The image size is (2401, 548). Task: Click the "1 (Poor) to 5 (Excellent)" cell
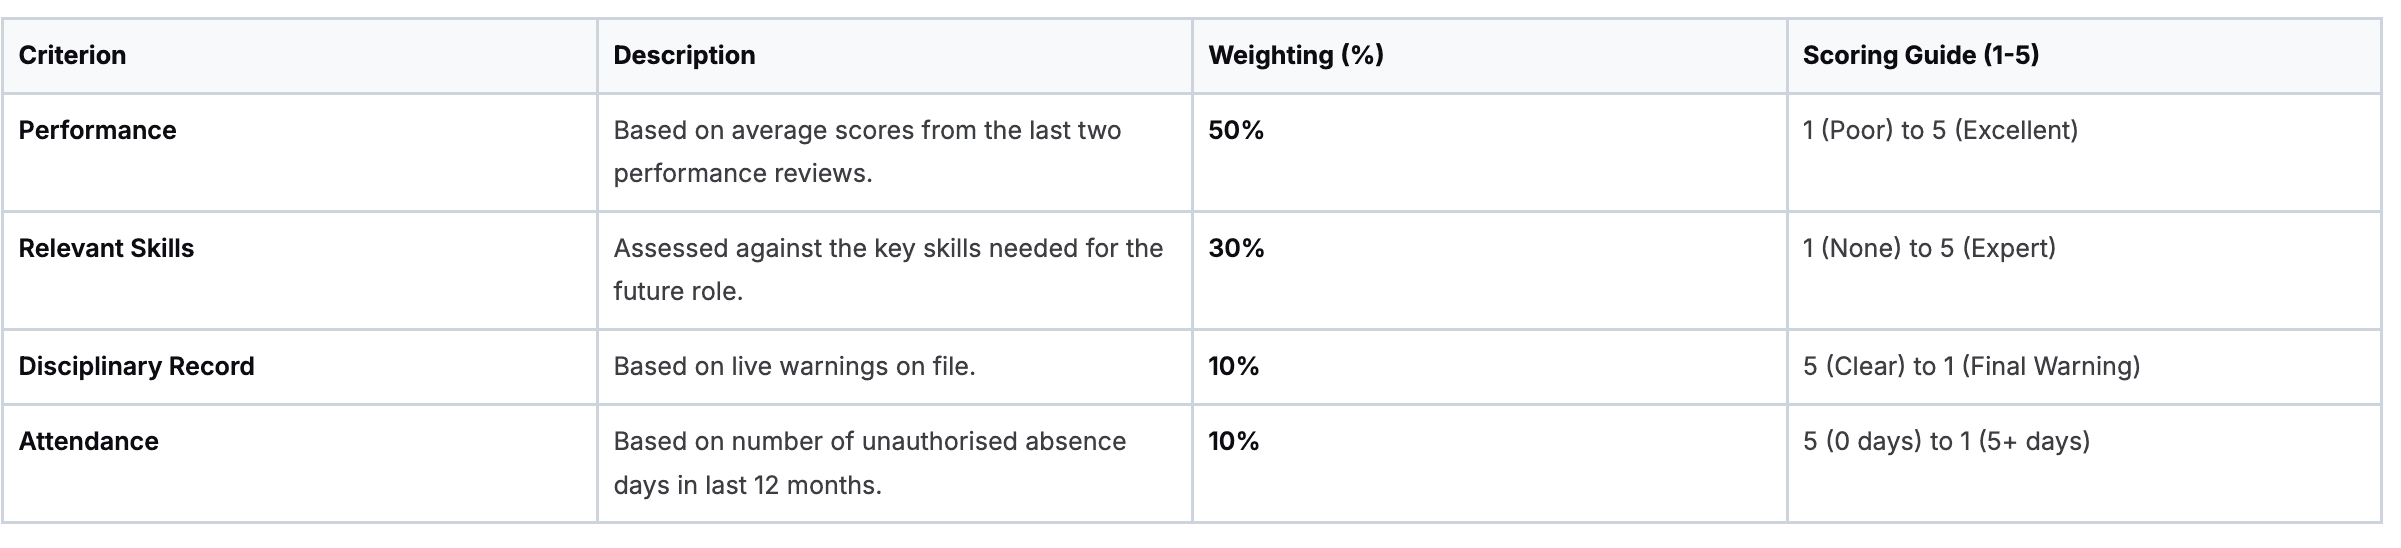click(x=1940, y=131)
